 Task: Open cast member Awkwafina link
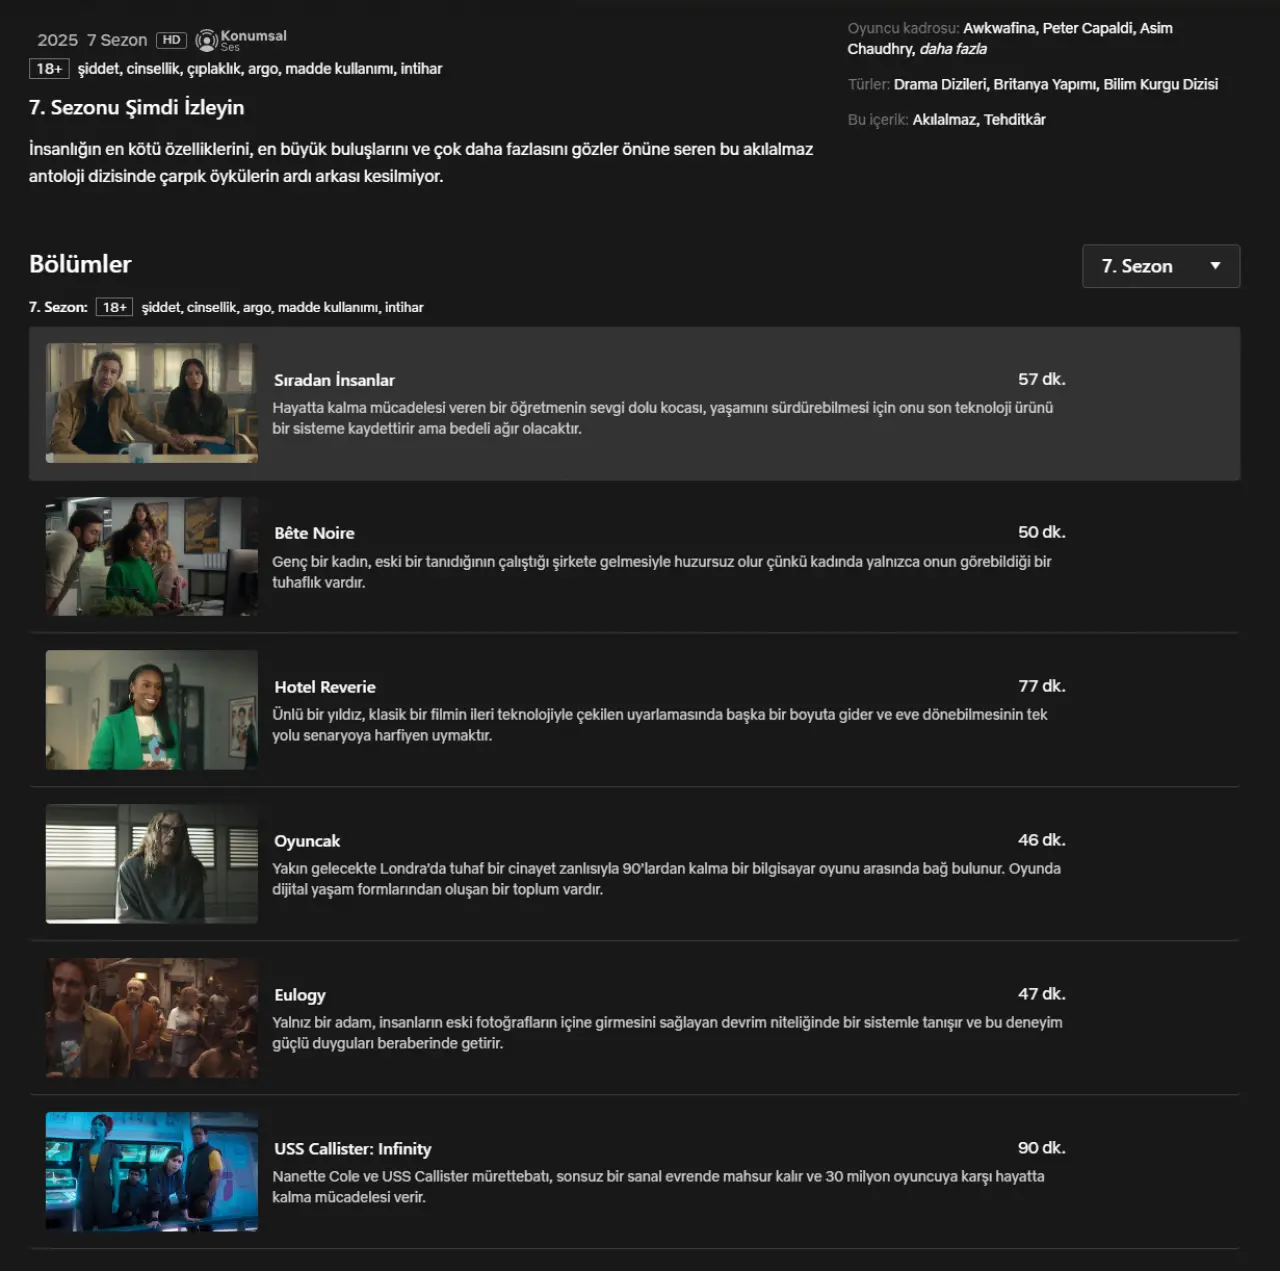[999, 28]
